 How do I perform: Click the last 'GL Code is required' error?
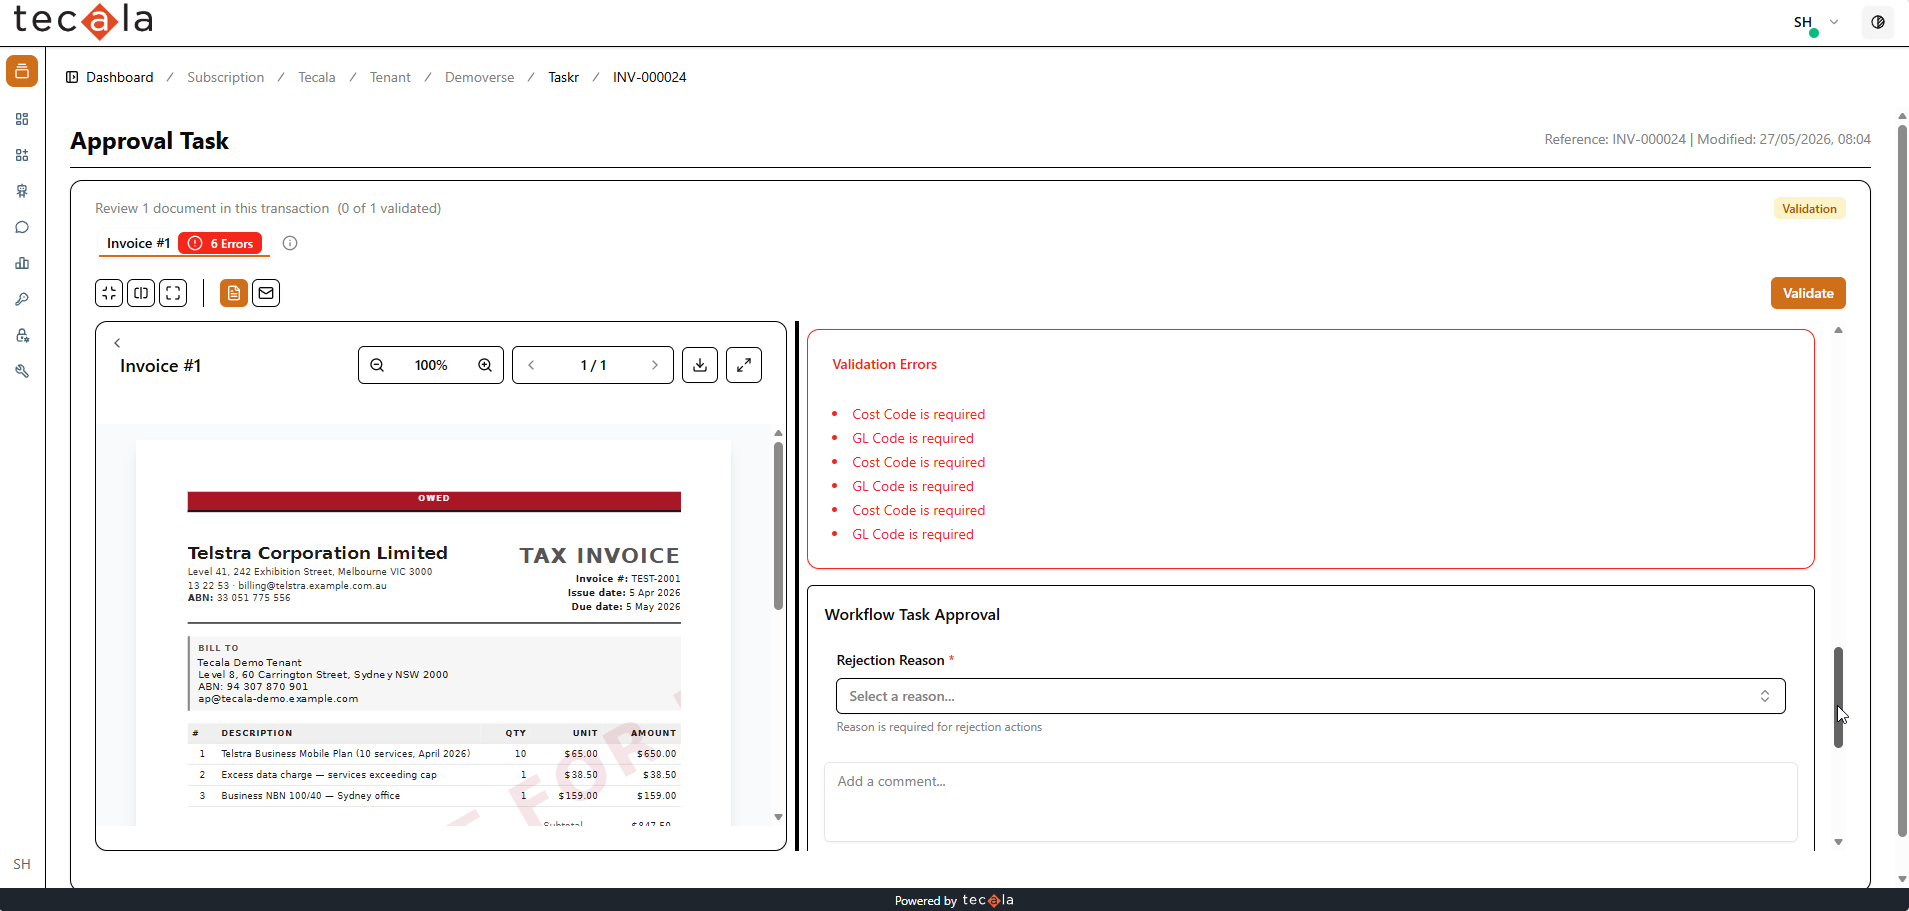(913, 534)
